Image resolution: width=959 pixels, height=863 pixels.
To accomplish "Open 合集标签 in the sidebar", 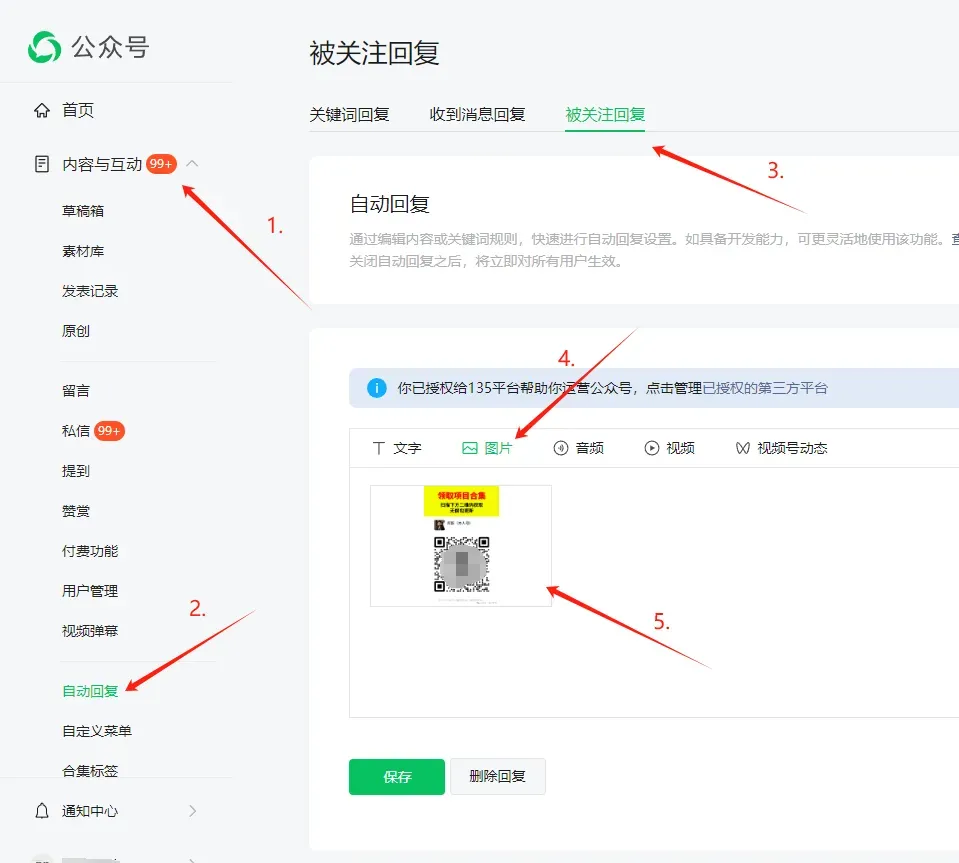I will click(90, 771).
